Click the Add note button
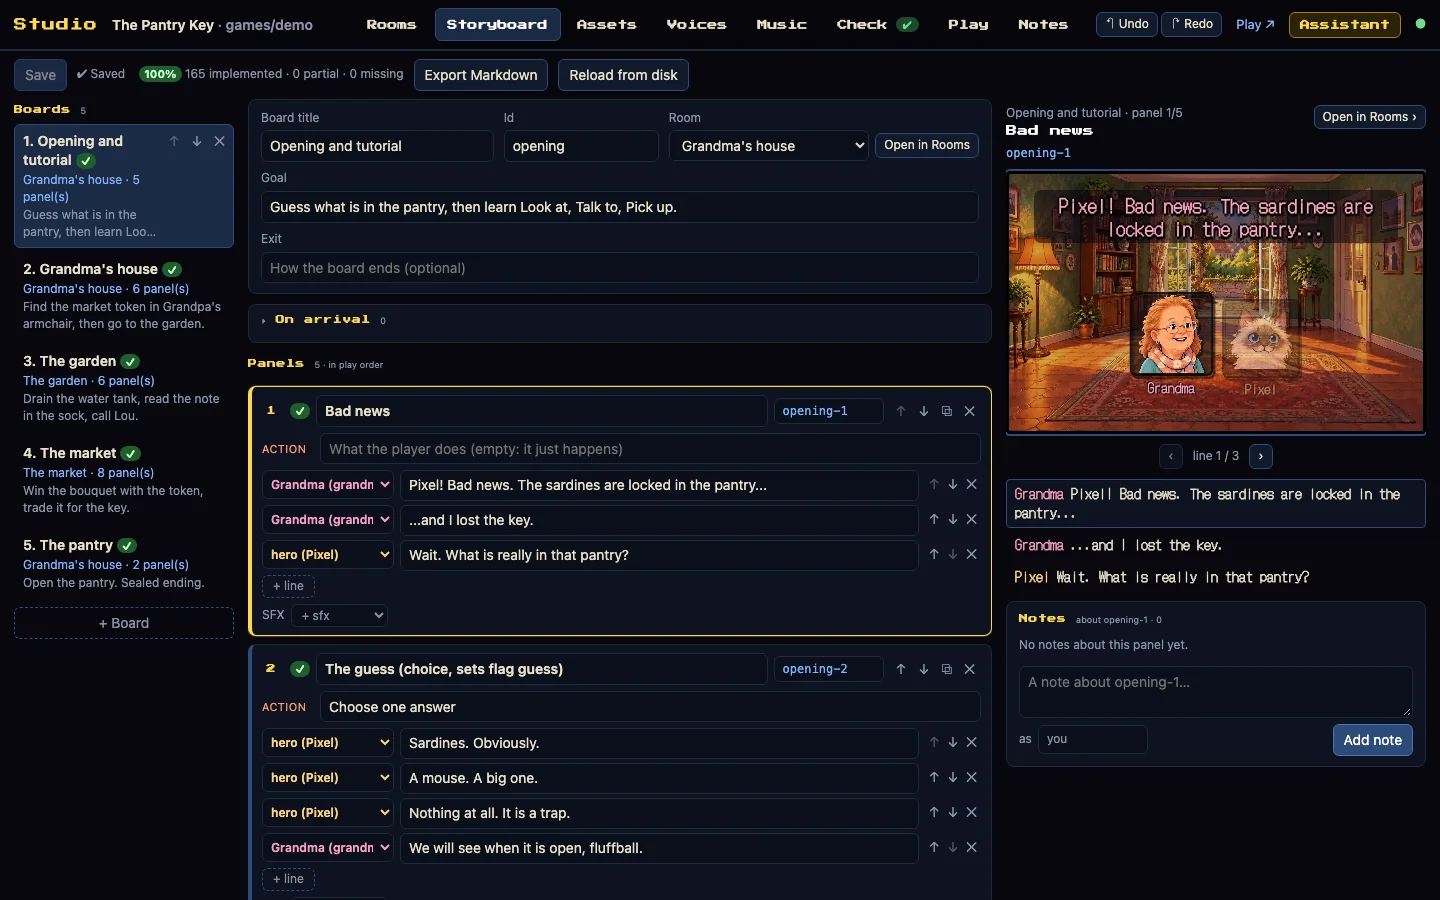Image resolution: width=1440 pixels, height=900 pixels. pos(1372,740)
